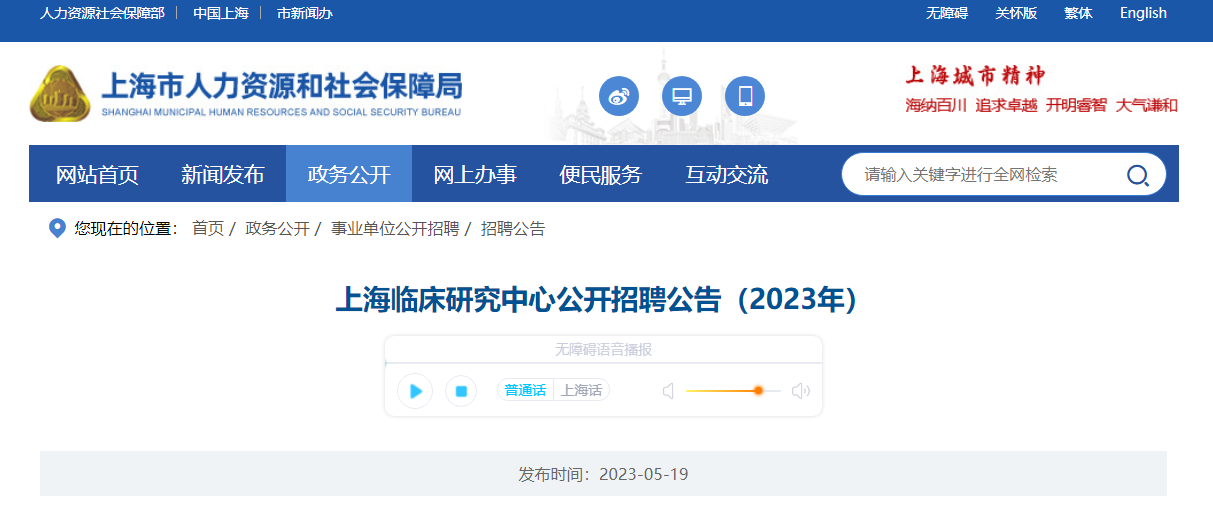Switch to 繁体 traditional Chinese
This screenshot has width=1213, height=507.
[x=1079, y=13]
